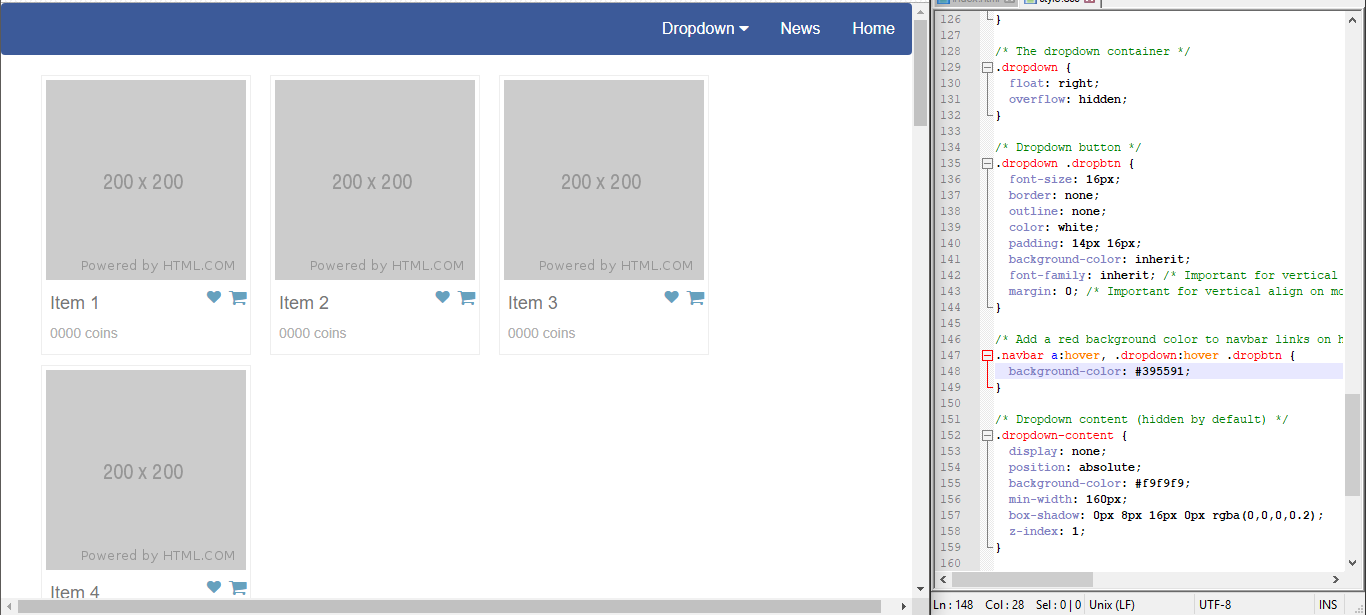The height and width of the screenshot is (615, 1366).
Task: Add Item 2 to cart with its cart icon
Action: coord(467,297)
